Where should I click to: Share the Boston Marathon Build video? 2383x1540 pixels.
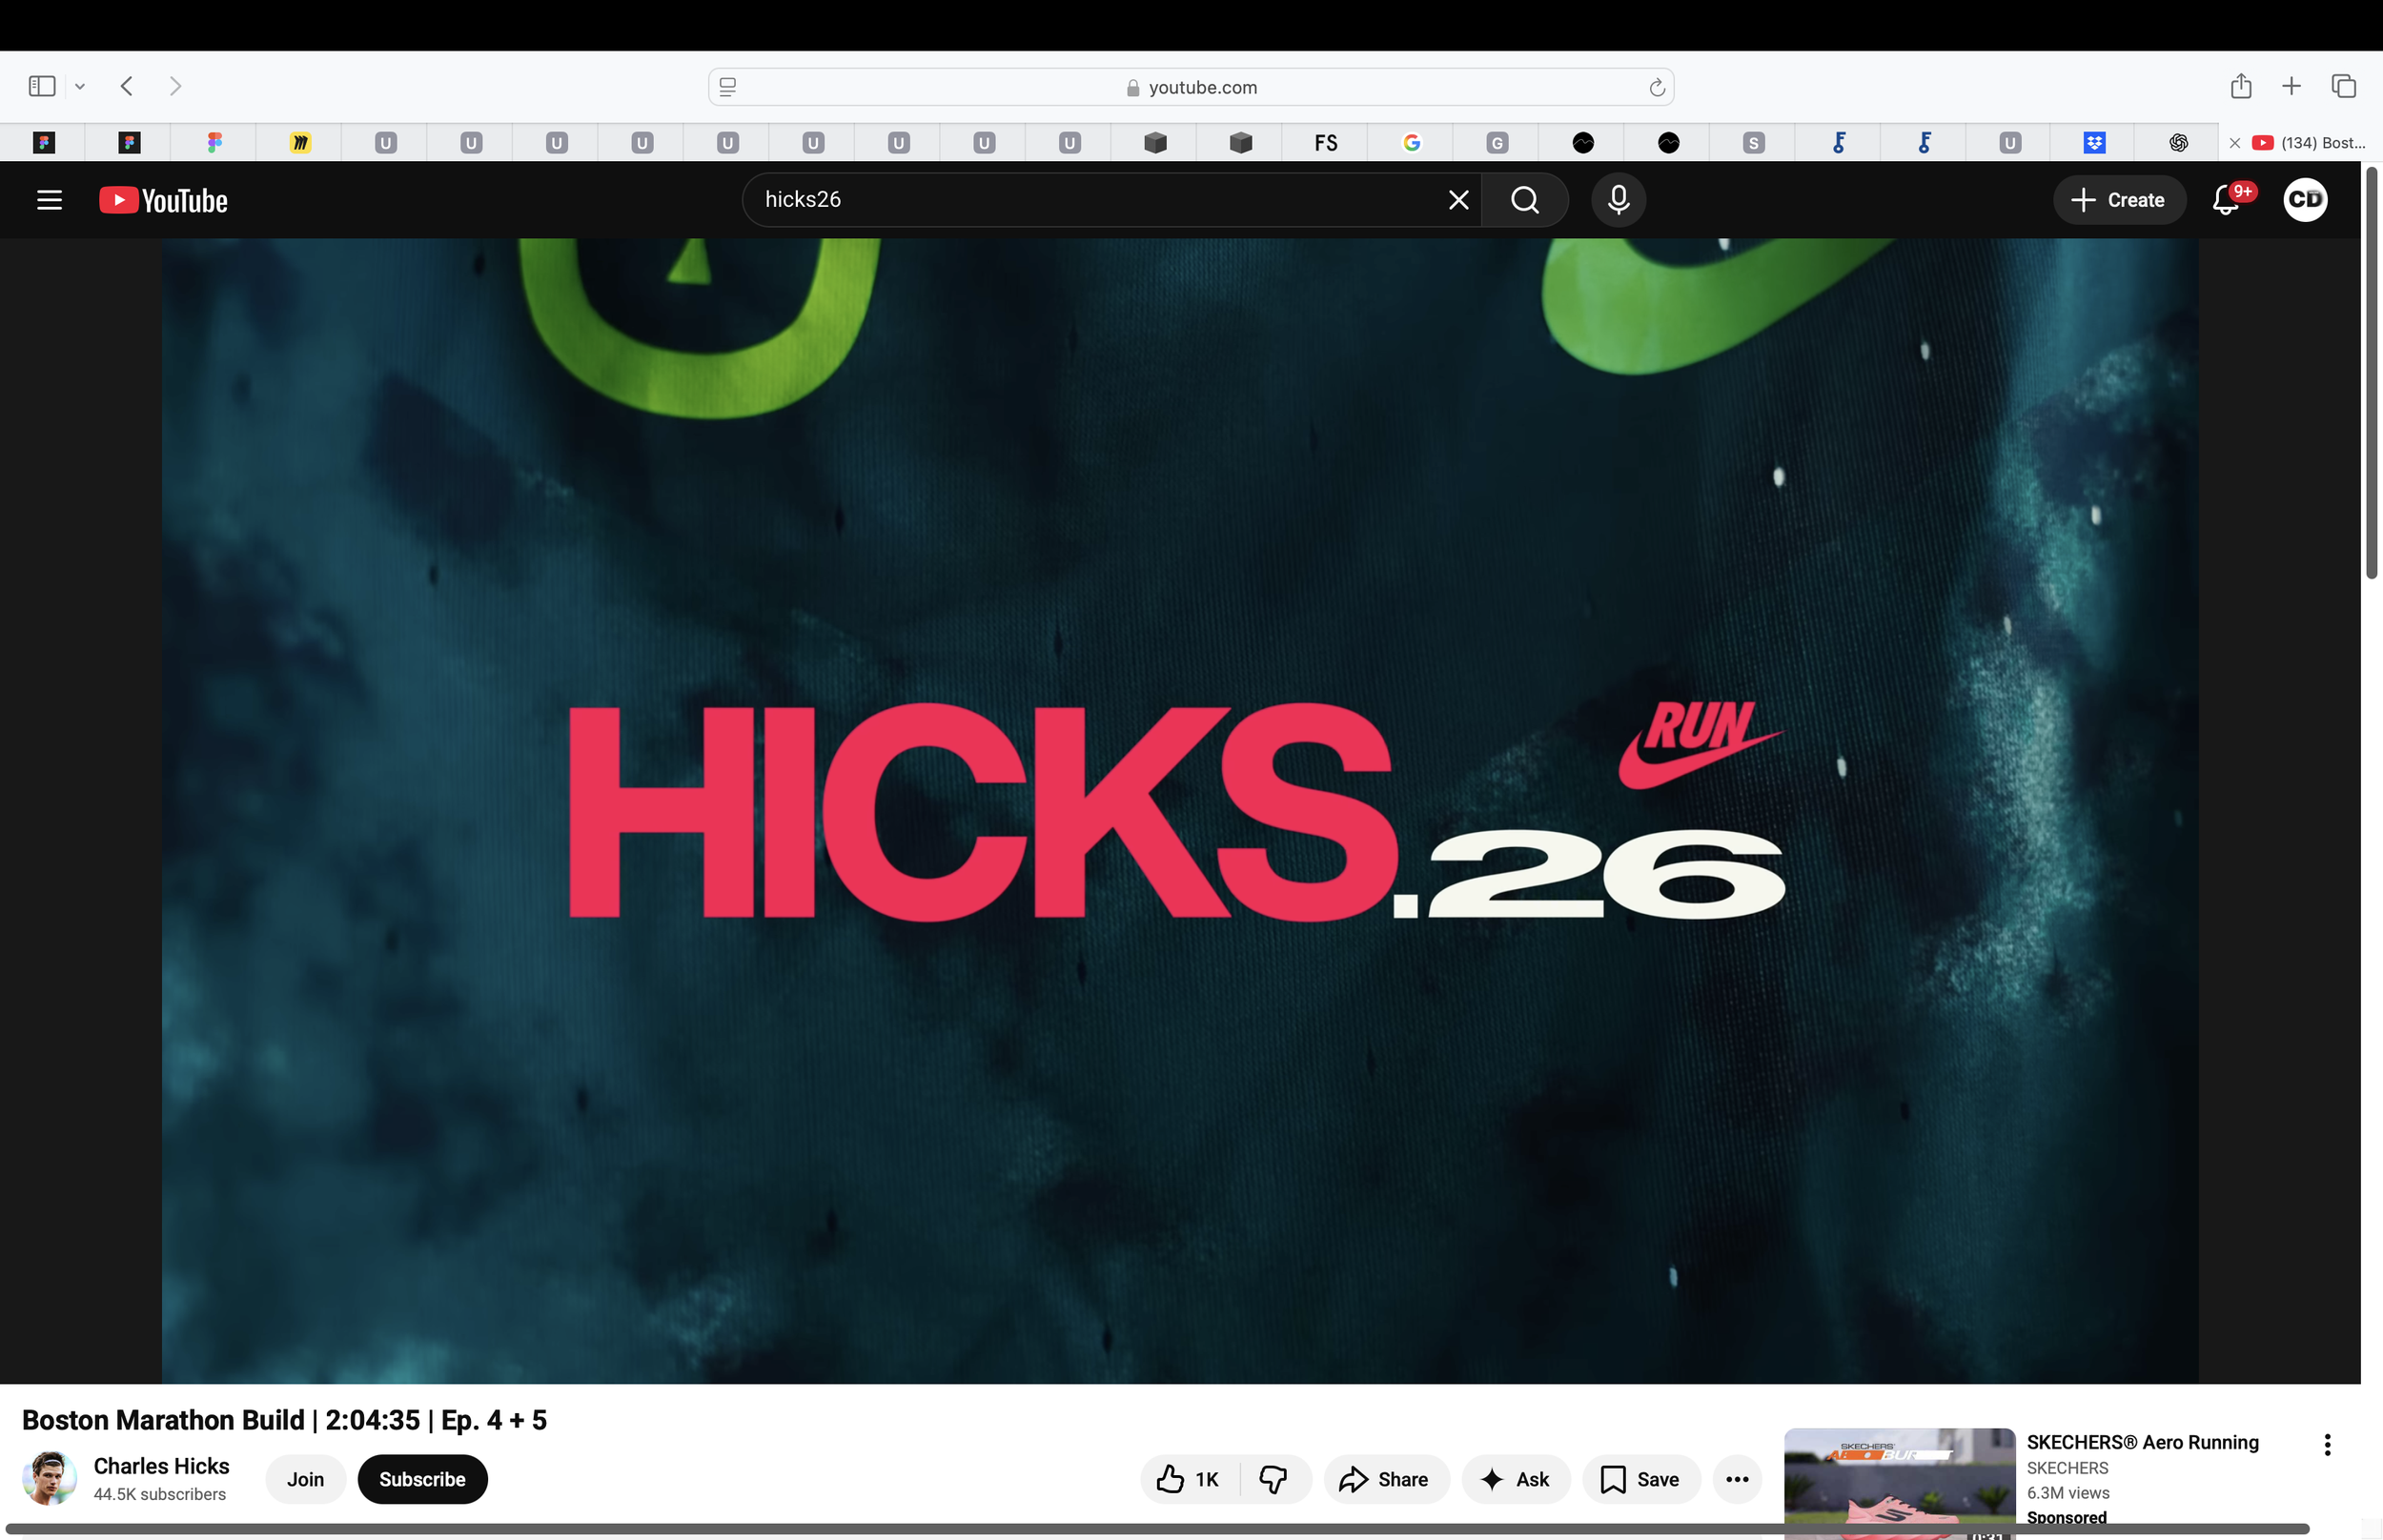1386,1479
